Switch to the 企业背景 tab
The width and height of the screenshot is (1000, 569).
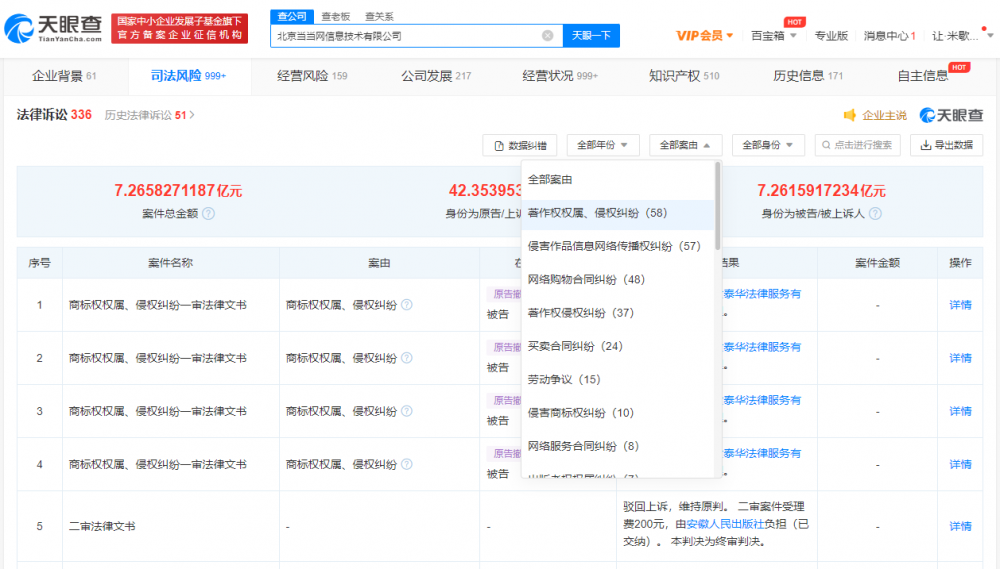[64, 76]
